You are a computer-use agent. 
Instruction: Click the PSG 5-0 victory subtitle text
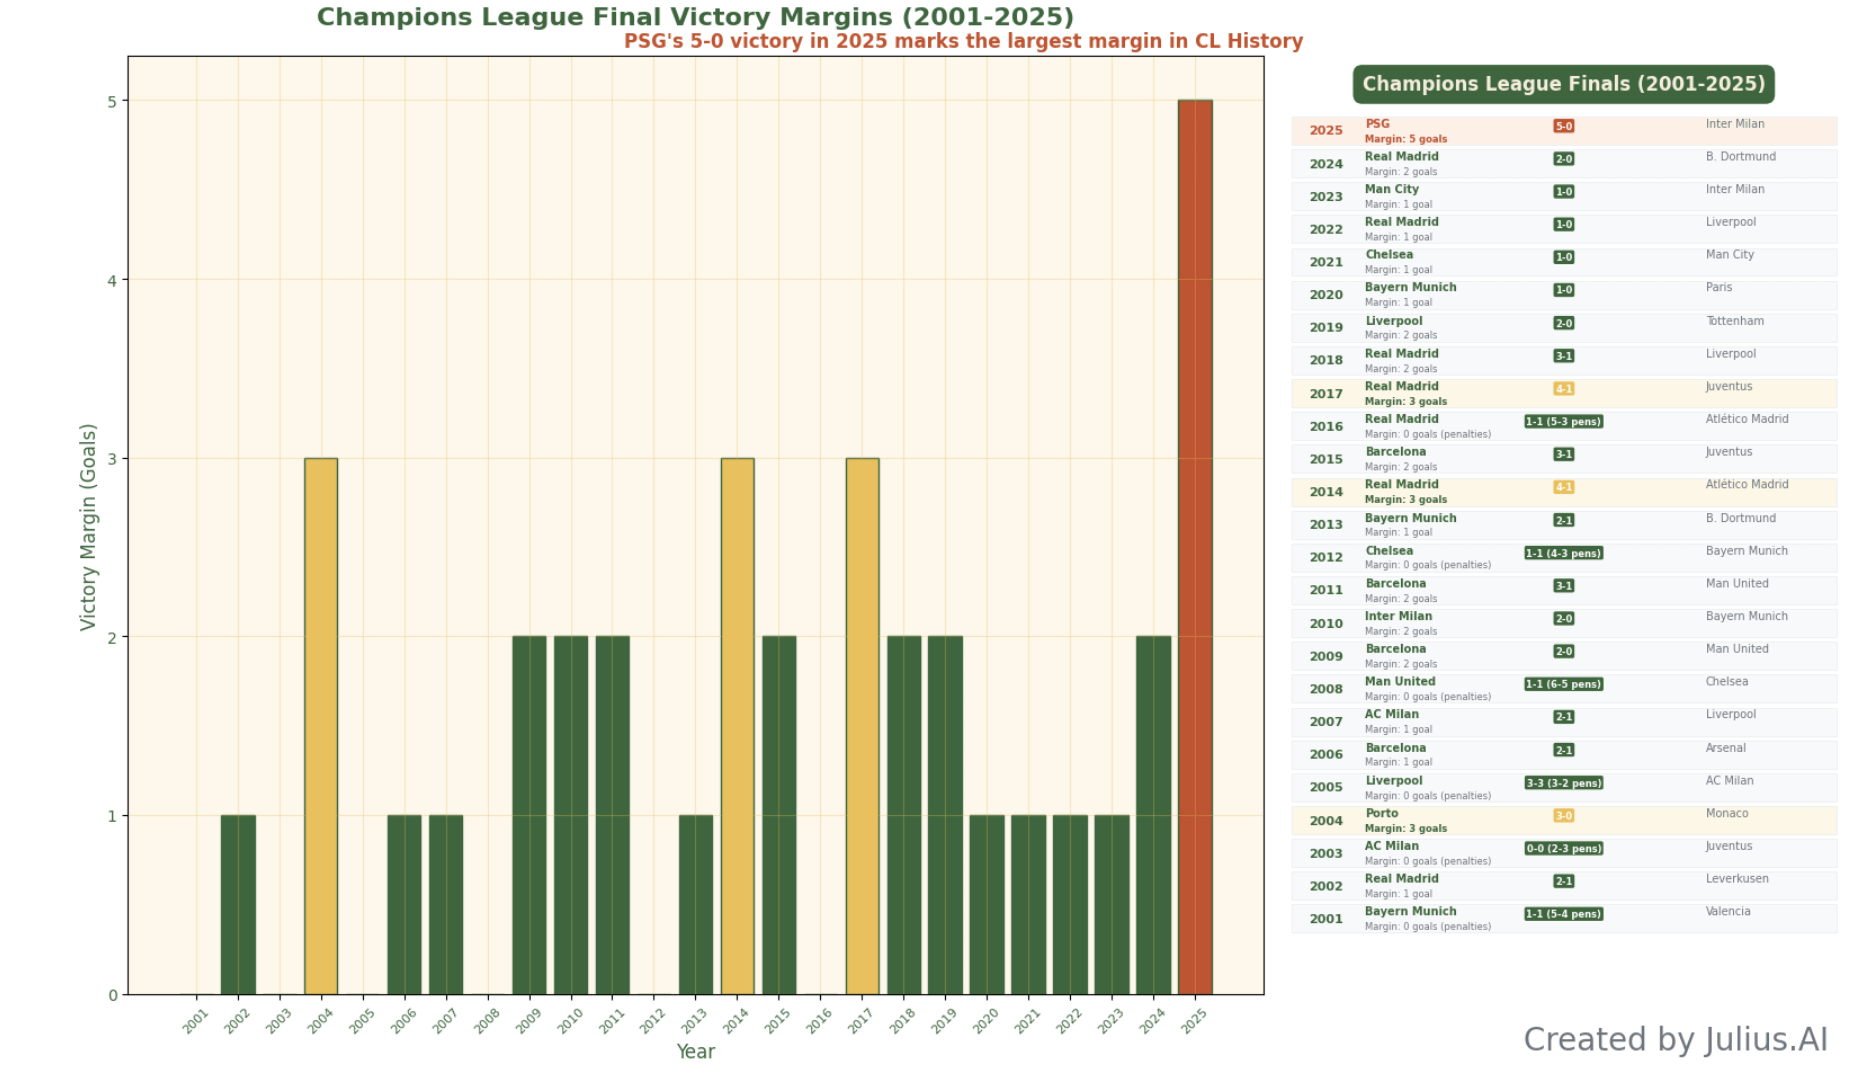(963, 41)
